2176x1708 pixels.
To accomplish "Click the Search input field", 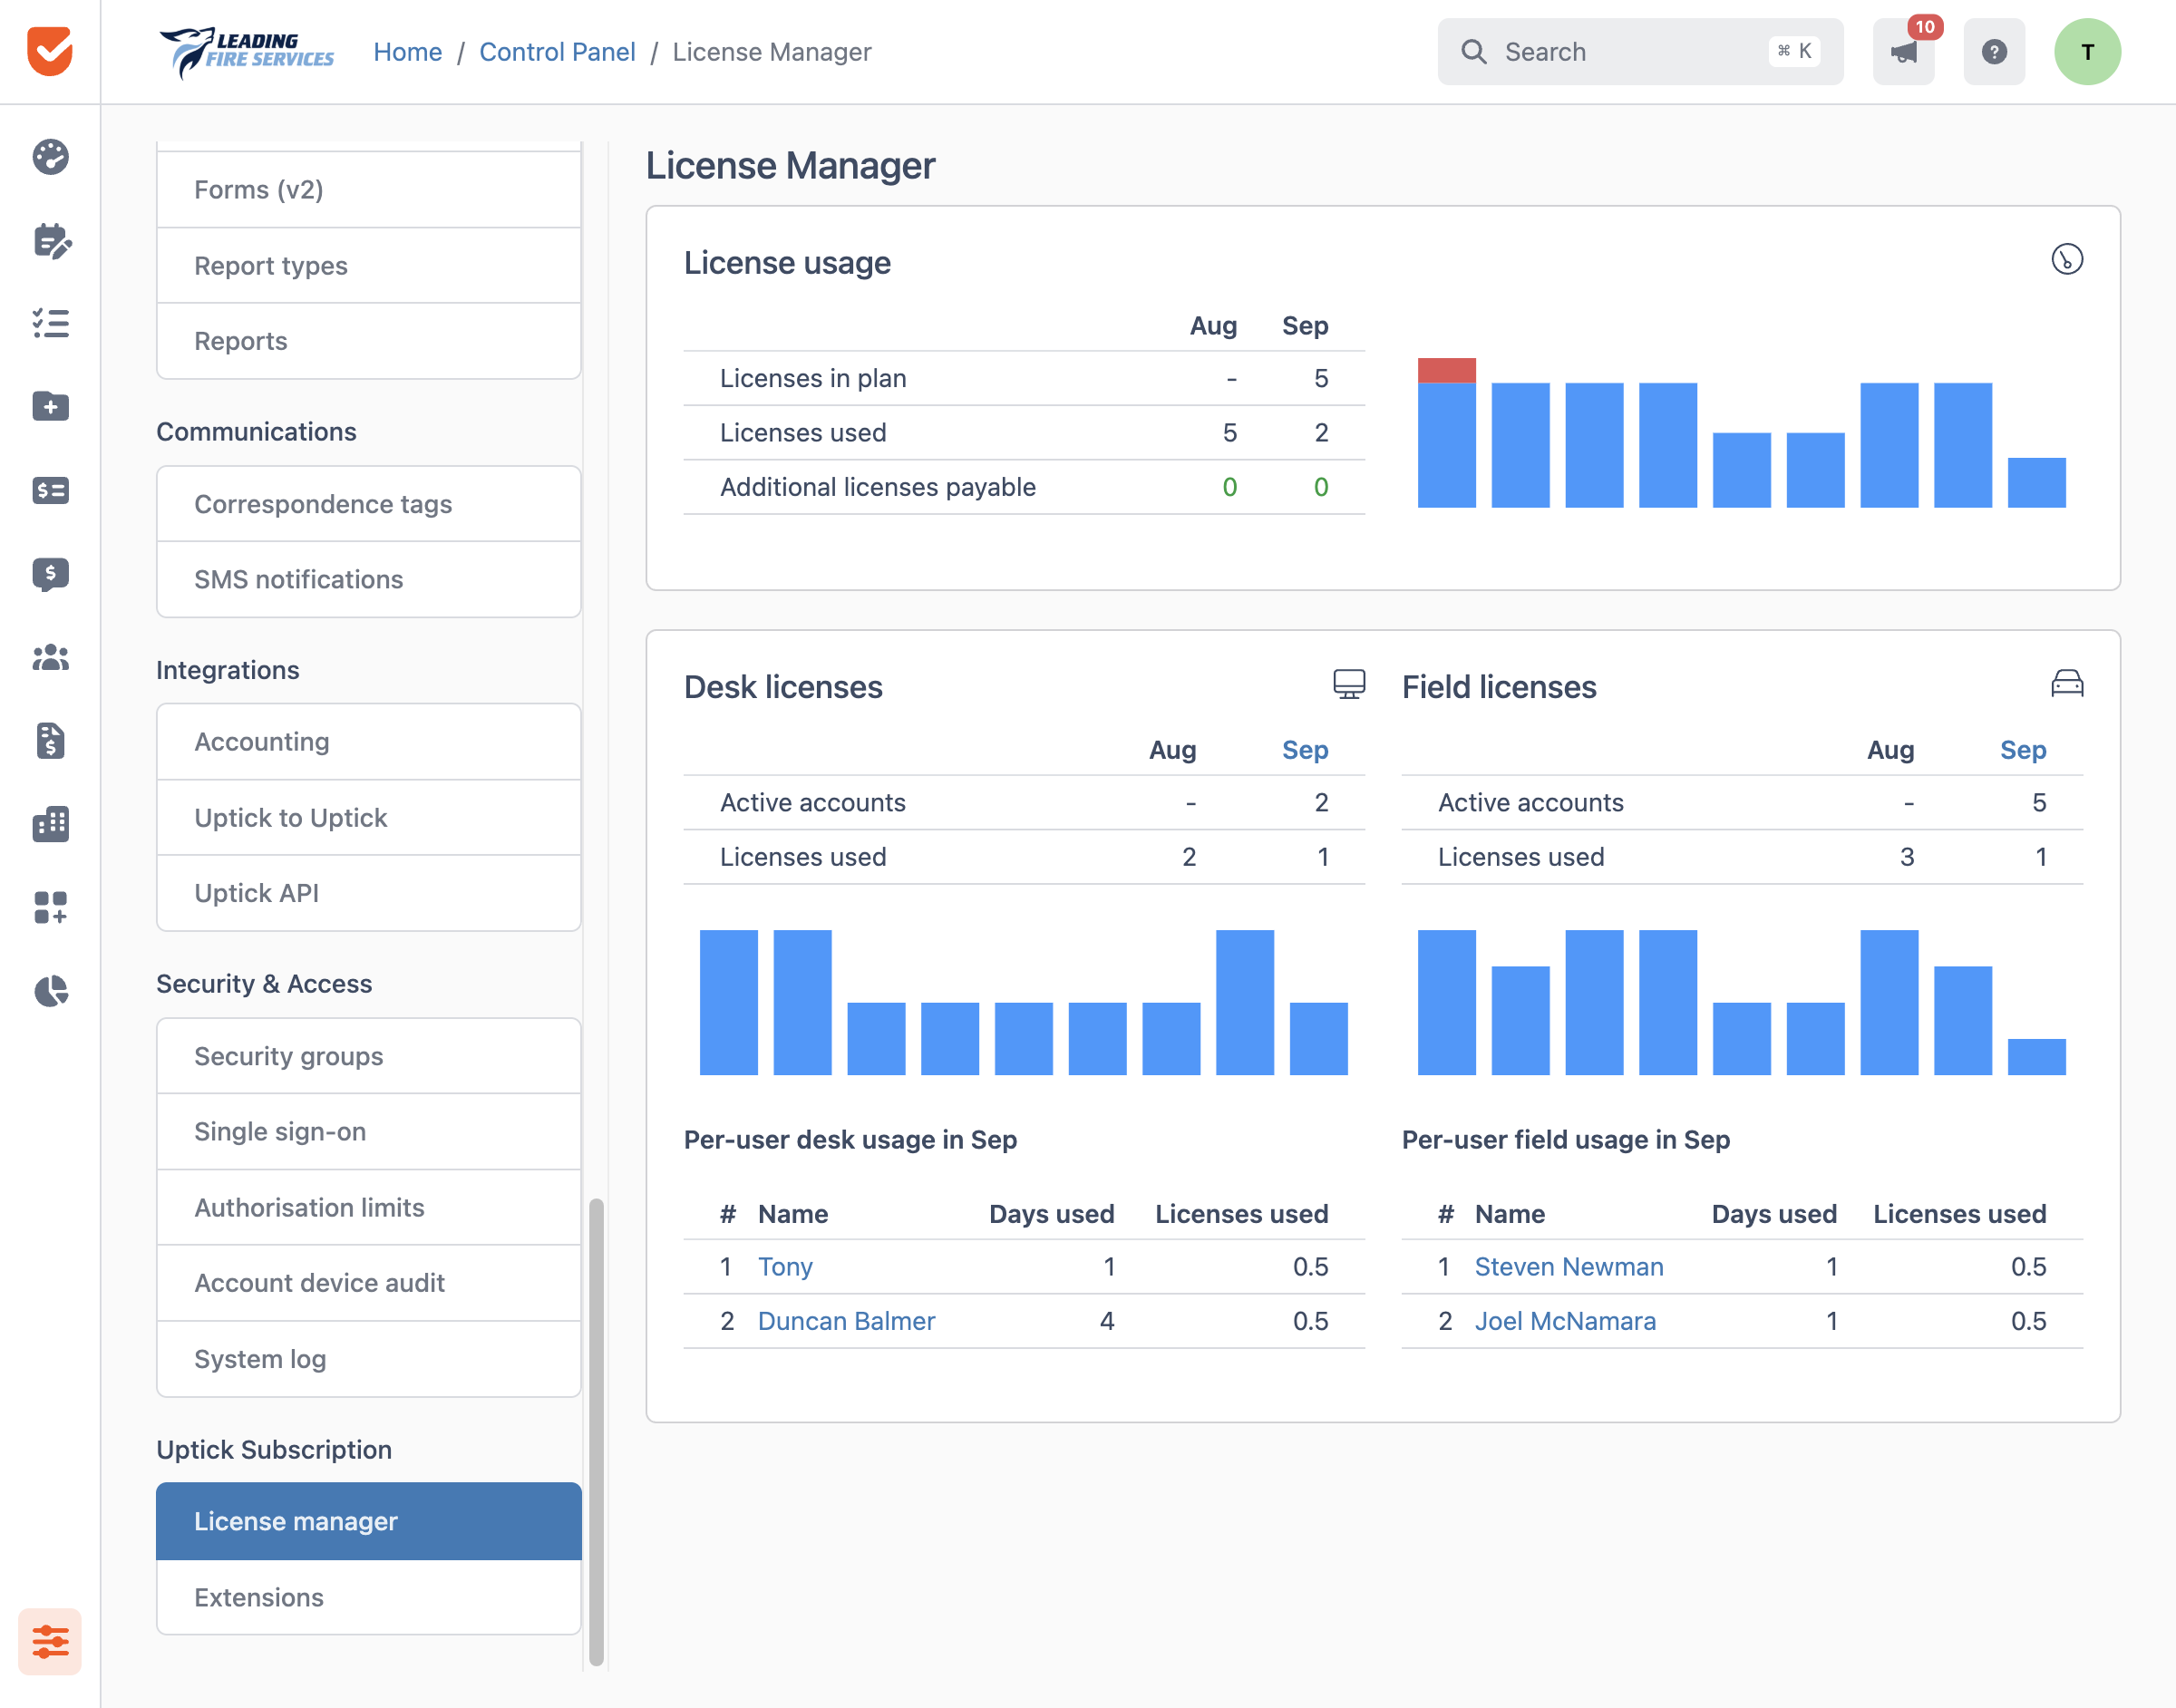I will (x=1640, y=52).
